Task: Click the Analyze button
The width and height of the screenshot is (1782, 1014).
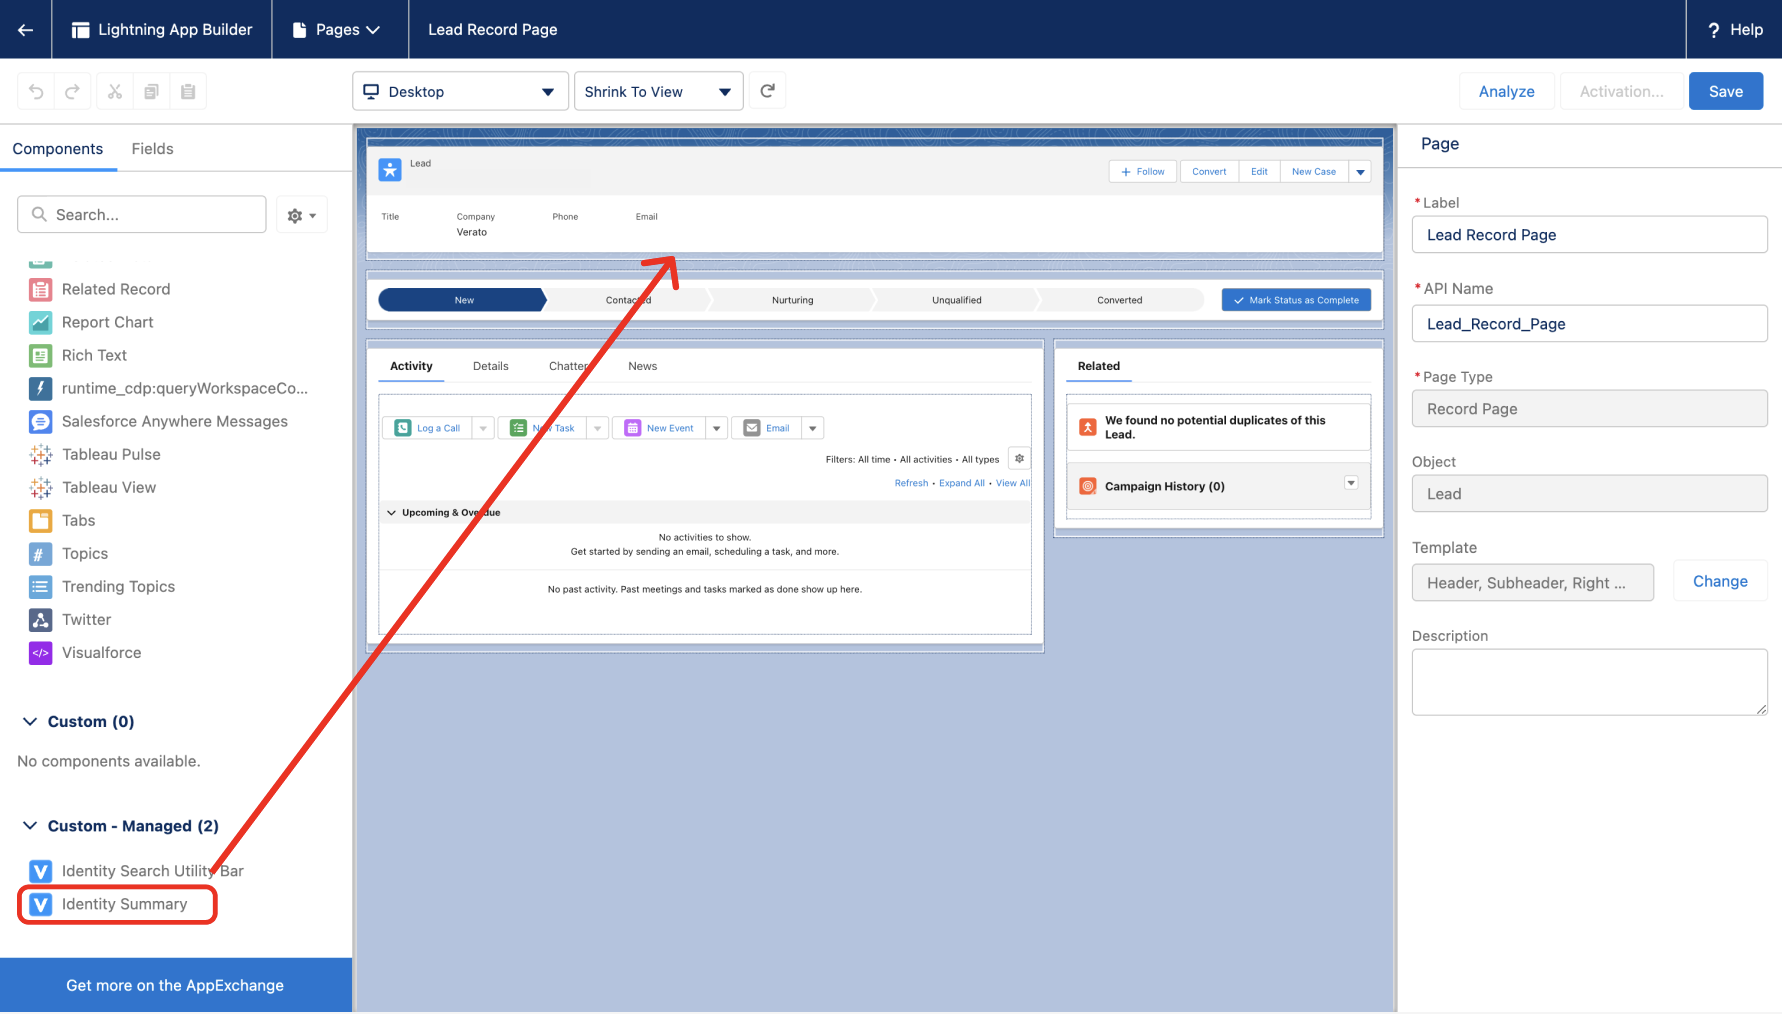Action: point(1507,91)
